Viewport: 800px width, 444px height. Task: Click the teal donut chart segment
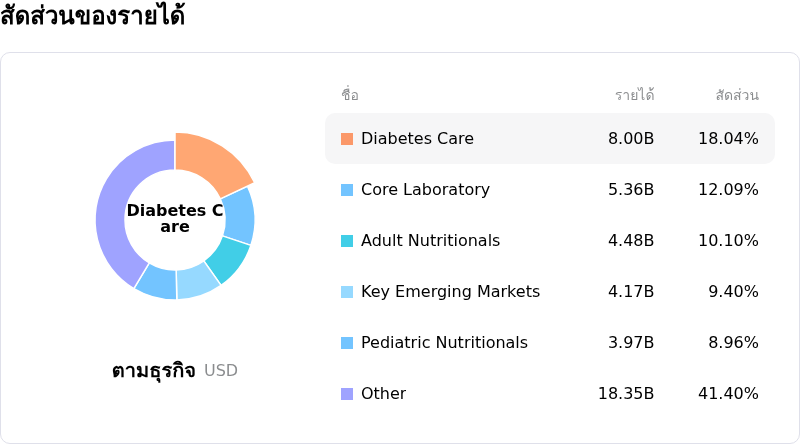229,259
